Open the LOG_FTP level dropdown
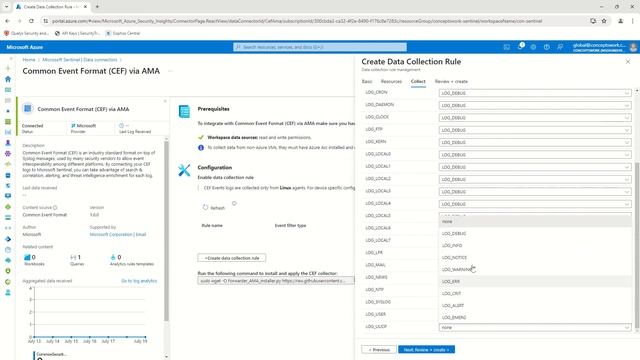 coord(535,130)
